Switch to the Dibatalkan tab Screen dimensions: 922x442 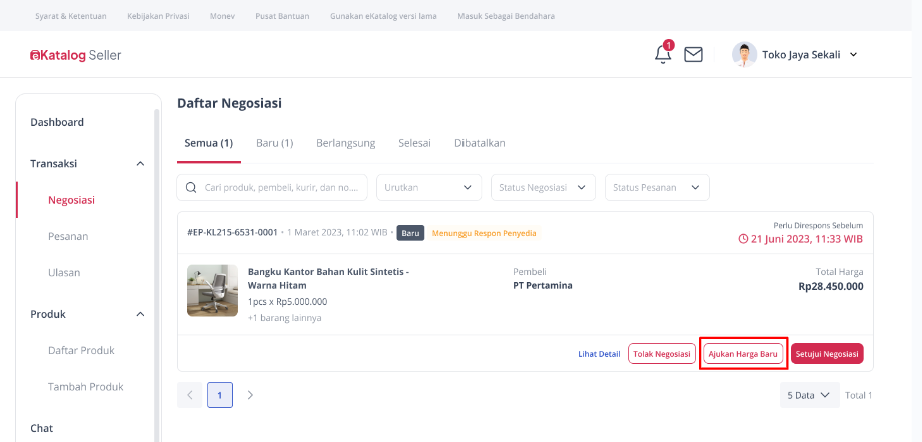coord(479,143)
